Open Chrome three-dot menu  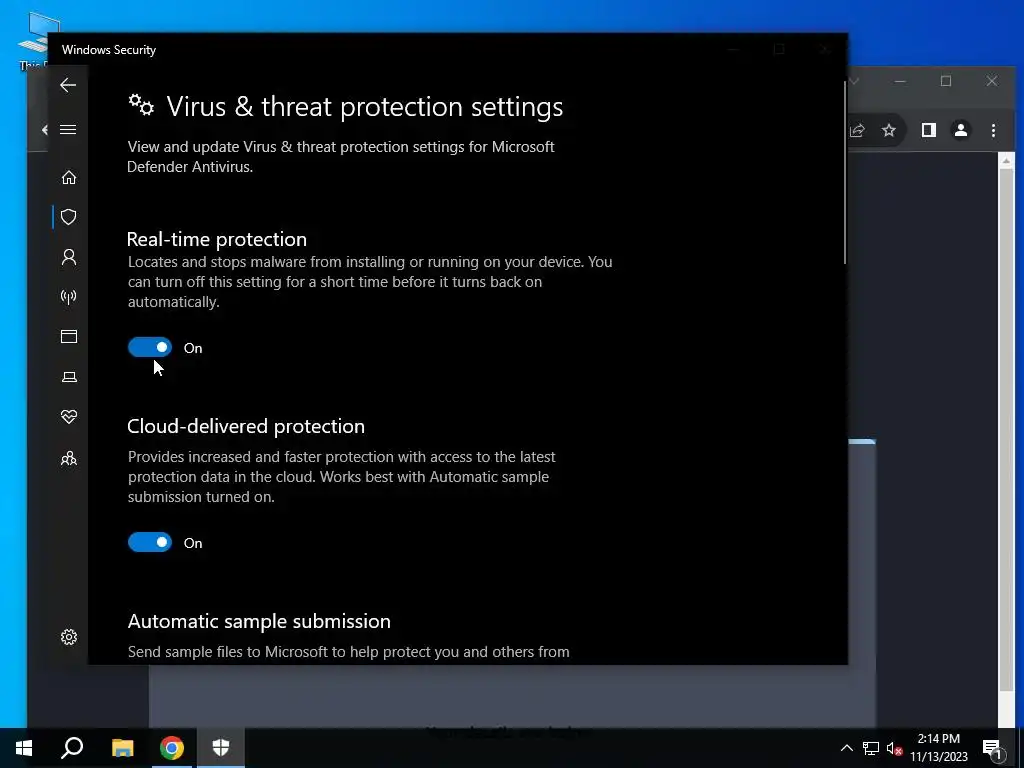click(993, 131)
